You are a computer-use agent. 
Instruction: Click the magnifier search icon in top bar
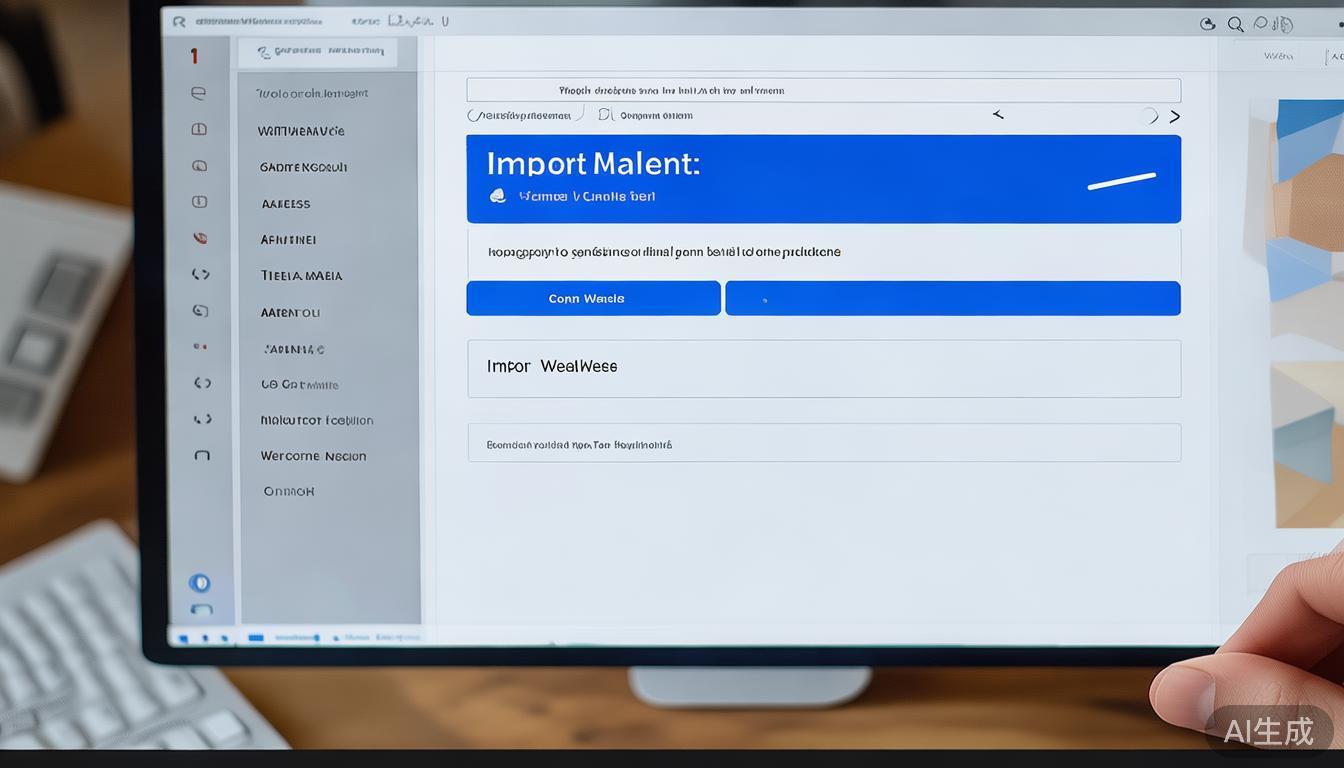1235,24
